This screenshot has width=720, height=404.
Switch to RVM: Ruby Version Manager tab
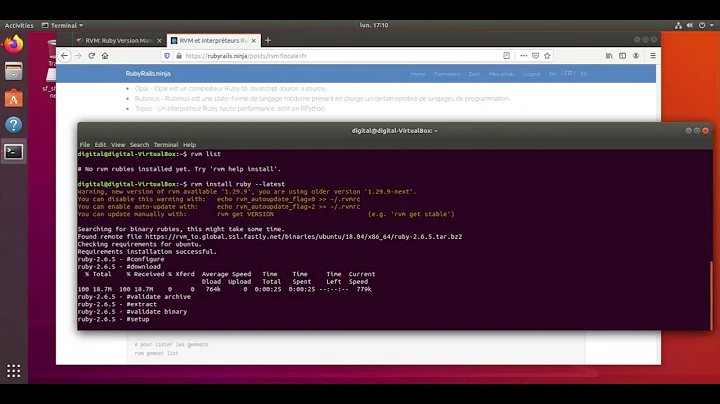click(119, 40)
